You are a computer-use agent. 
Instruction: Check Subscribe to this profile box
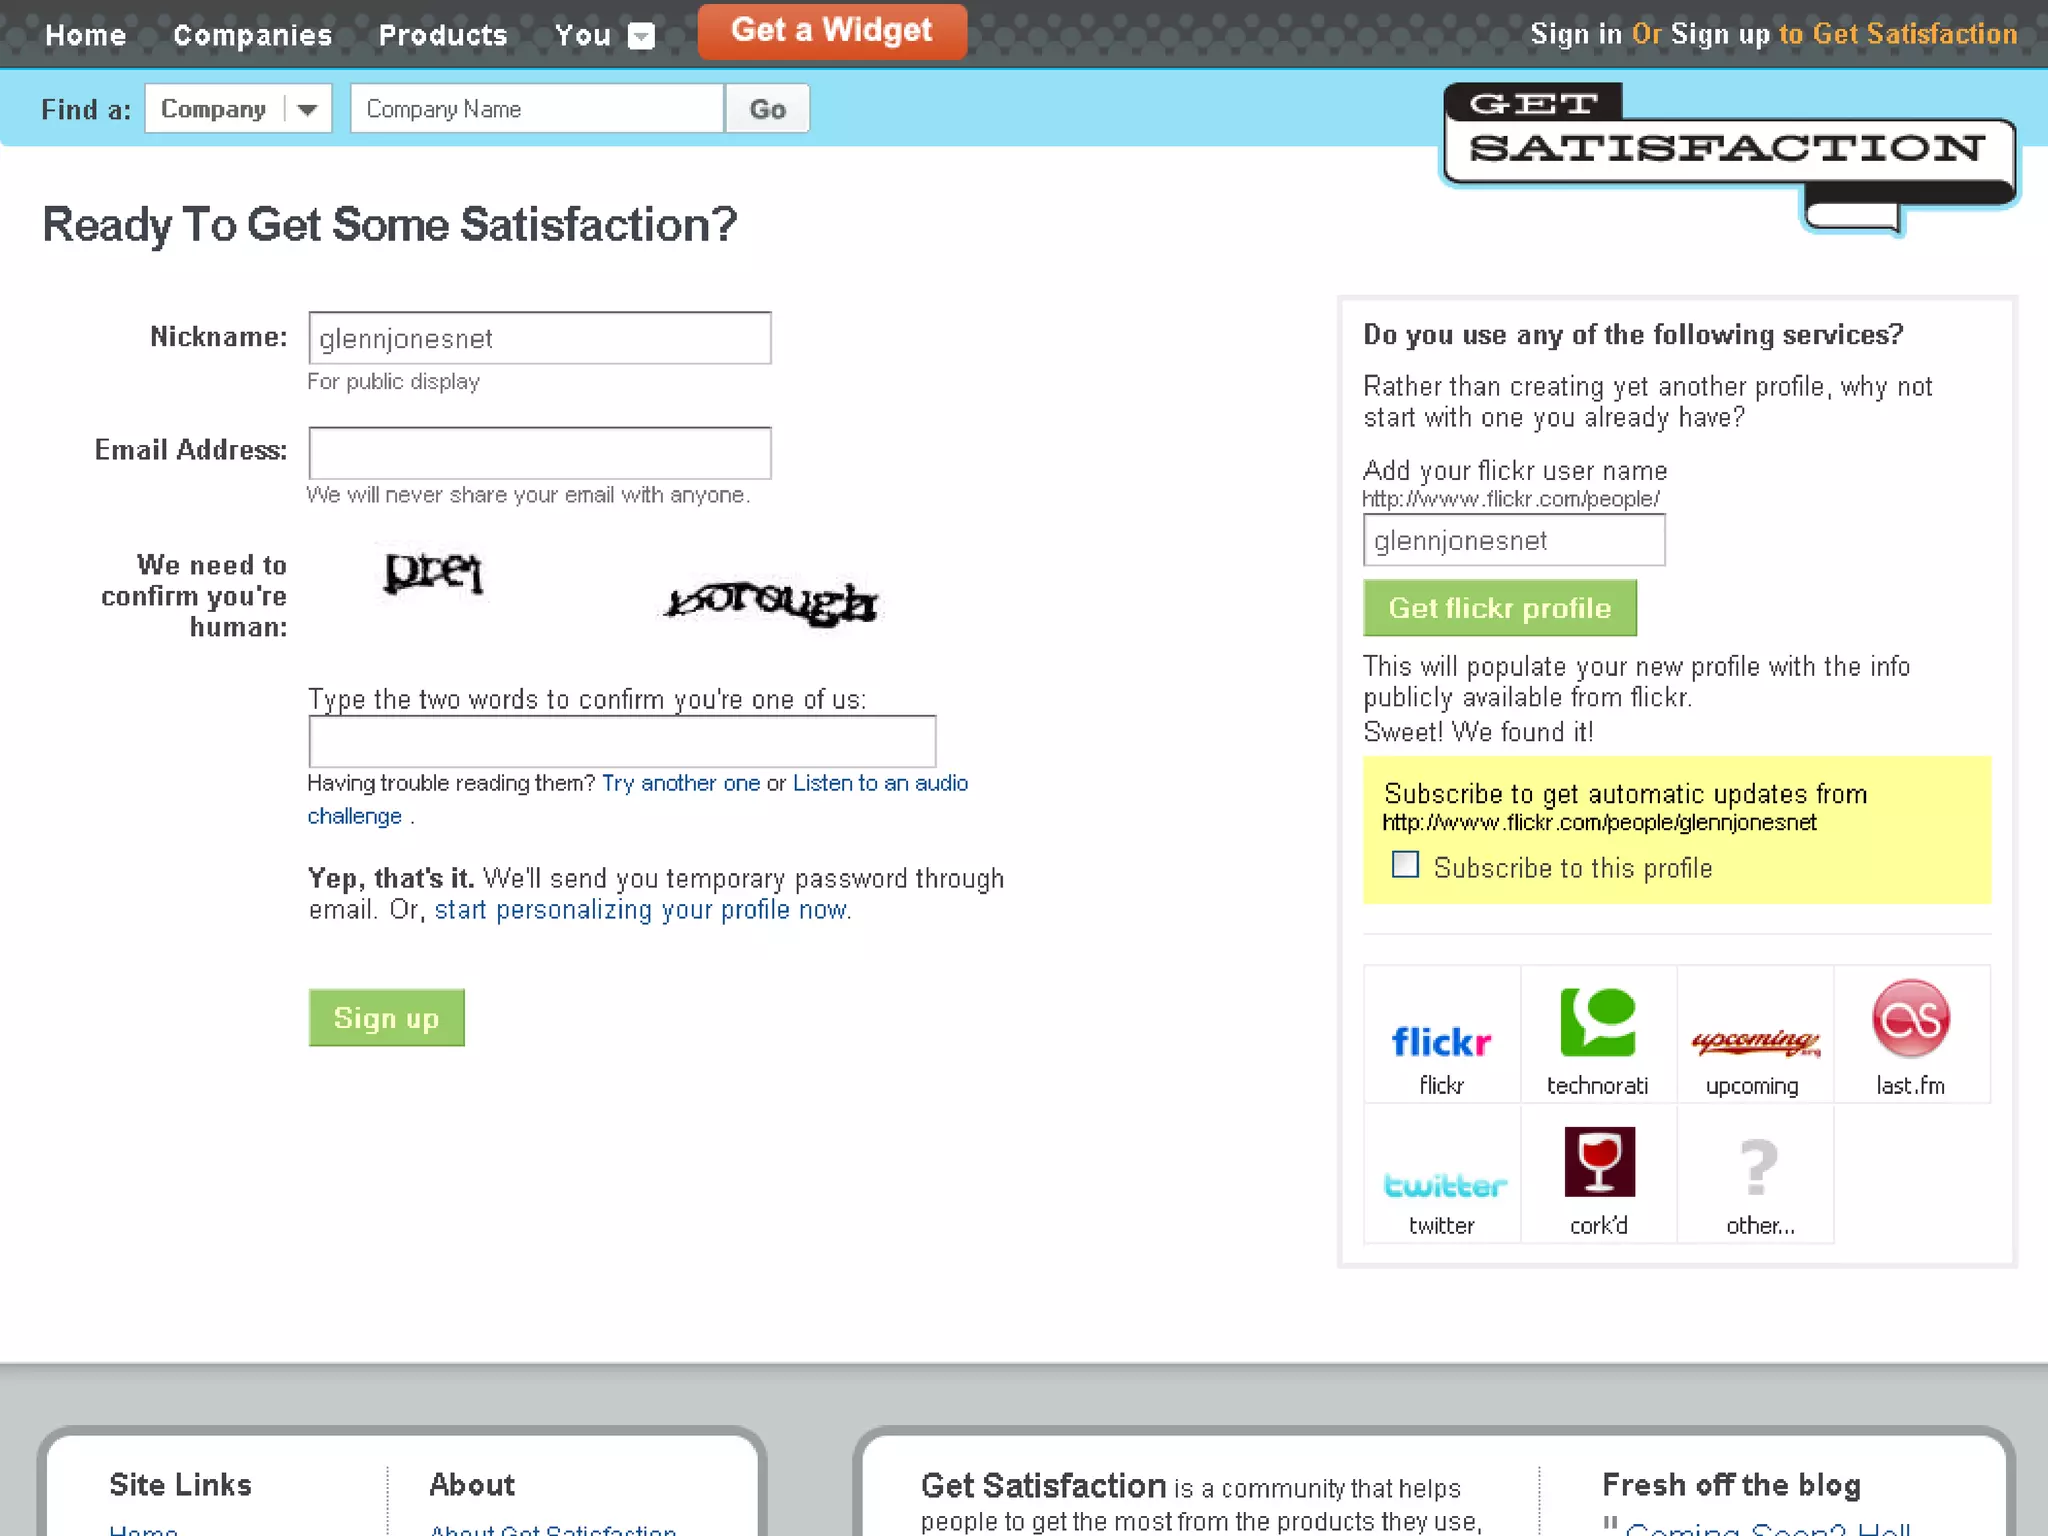(x=1405, y=864)
